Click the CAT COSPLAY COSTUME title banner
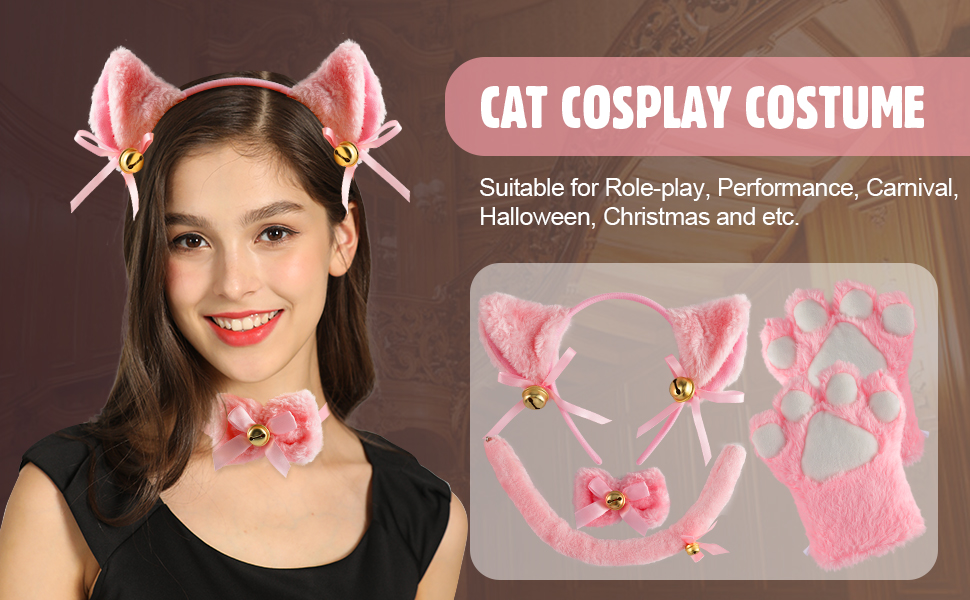Image resolution: width=970 pixels, height=600 pixels. (x=707, y=106)
